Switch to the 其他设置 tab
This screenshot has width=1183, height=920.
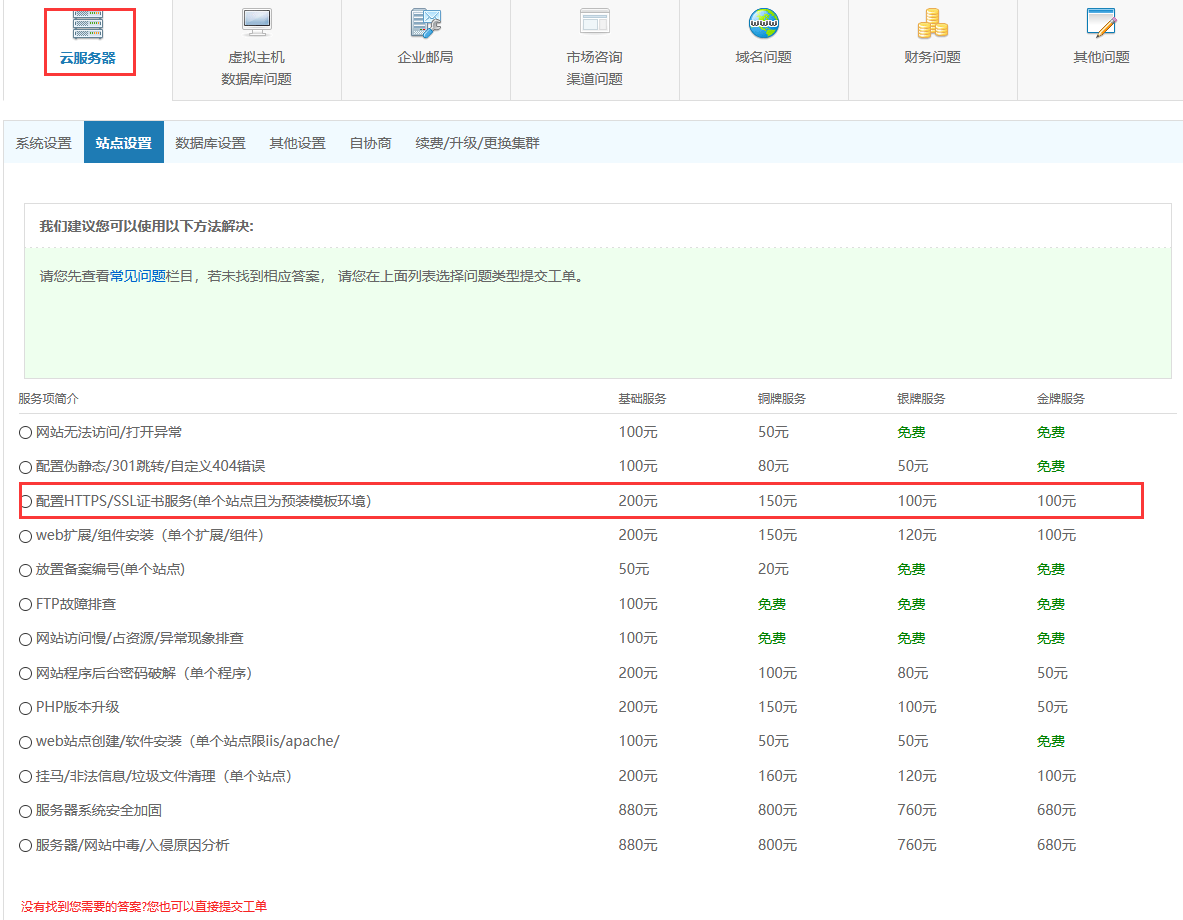pyautogui.click(x=297, y=143)
